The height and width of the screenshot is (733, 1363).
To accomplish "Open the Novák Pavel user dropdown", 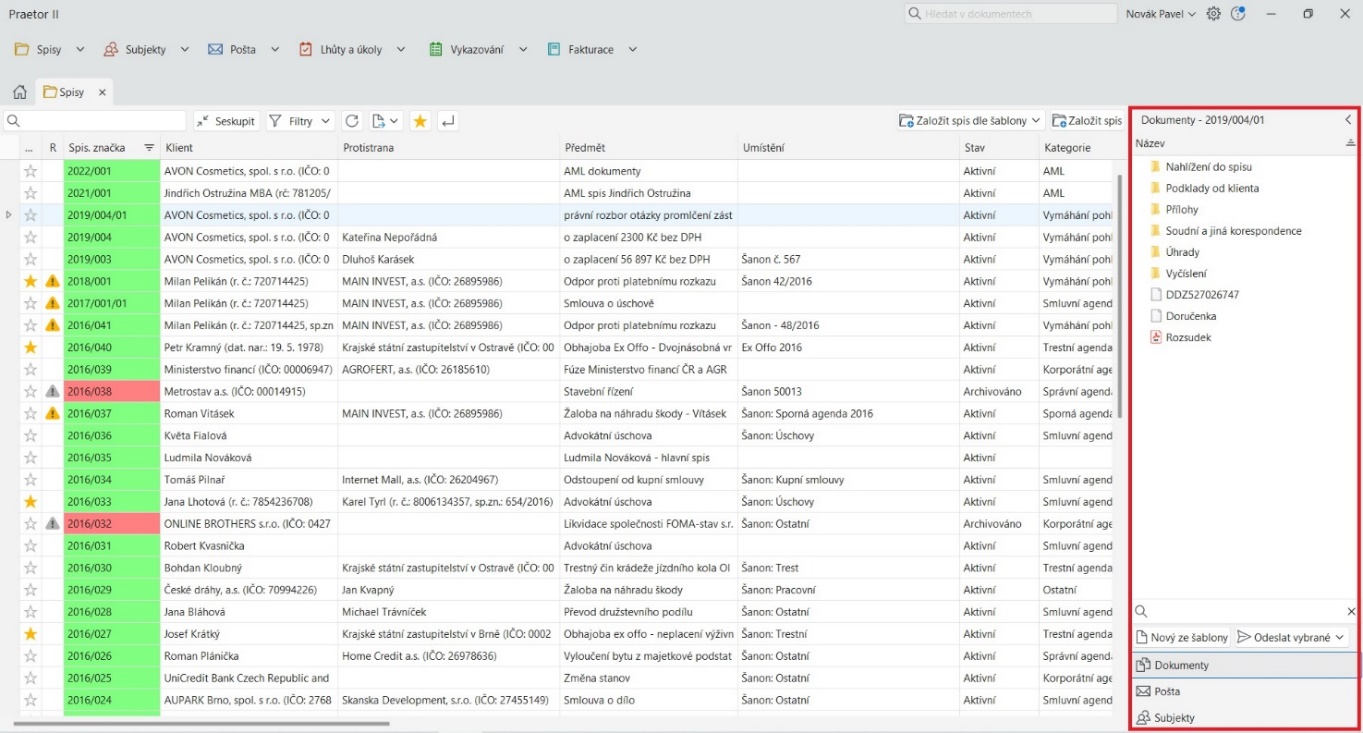I will point(1160,14).
